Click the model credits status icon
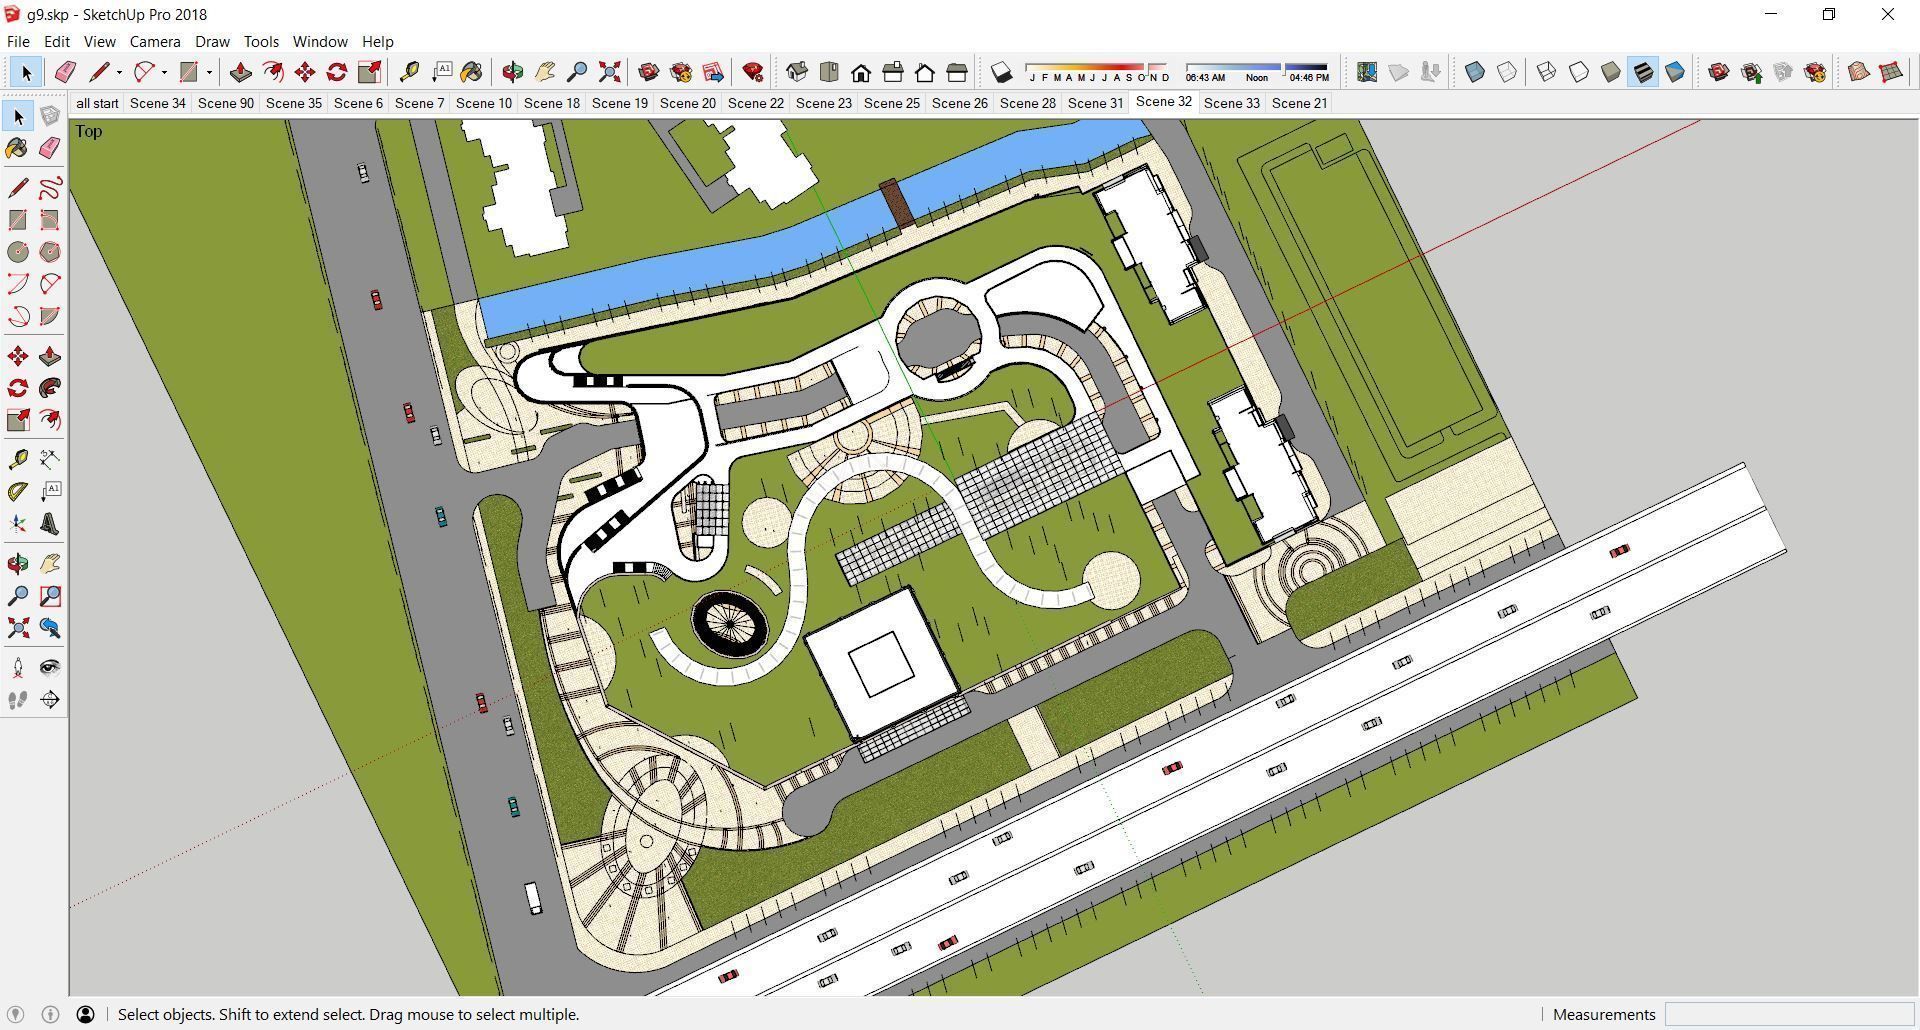 50,1014
